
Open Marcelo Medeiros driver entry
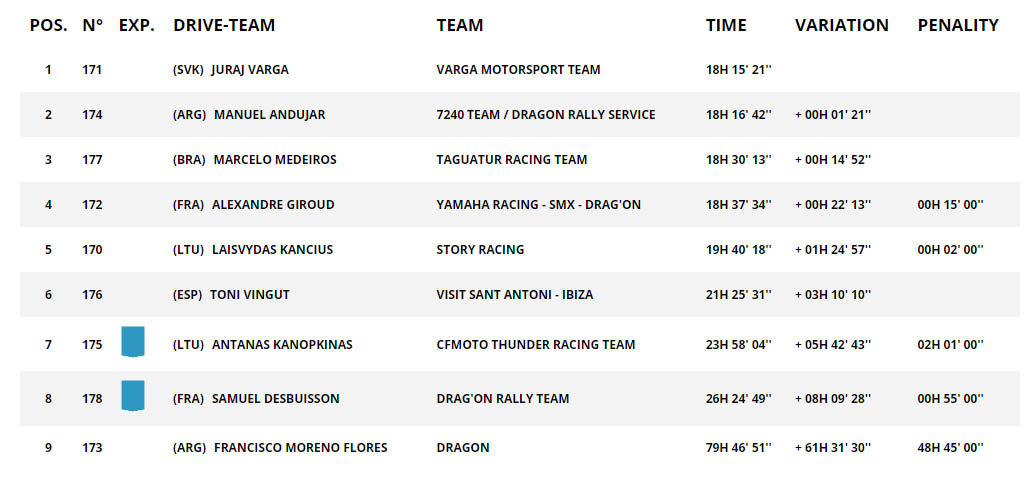point(275,160)
